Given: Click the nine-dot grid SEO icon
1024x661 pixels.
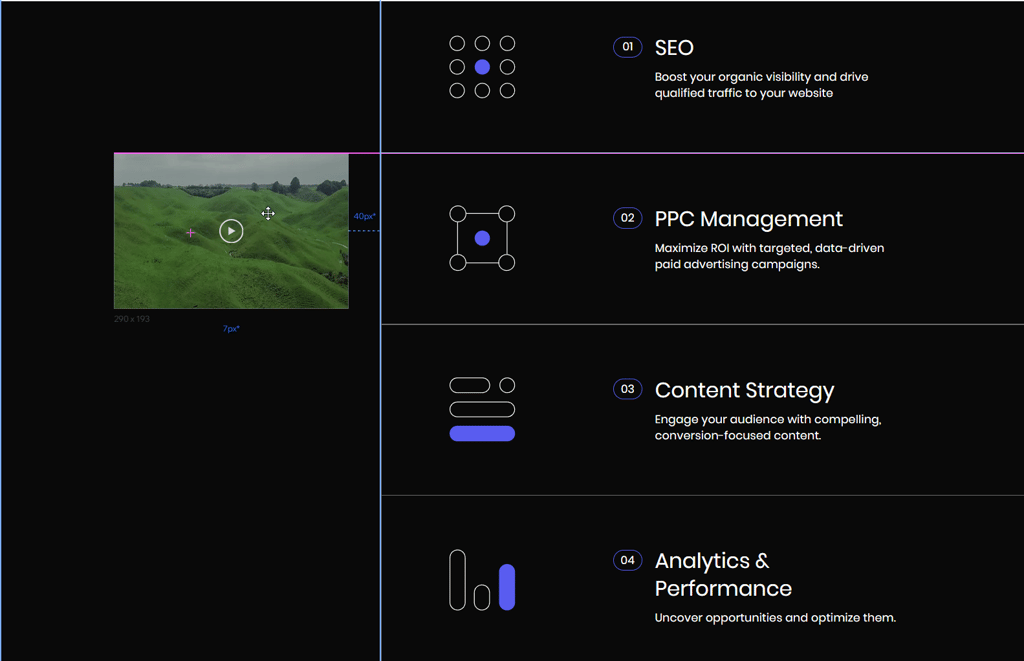Looking at the screenshot, I should coord(482,67).
